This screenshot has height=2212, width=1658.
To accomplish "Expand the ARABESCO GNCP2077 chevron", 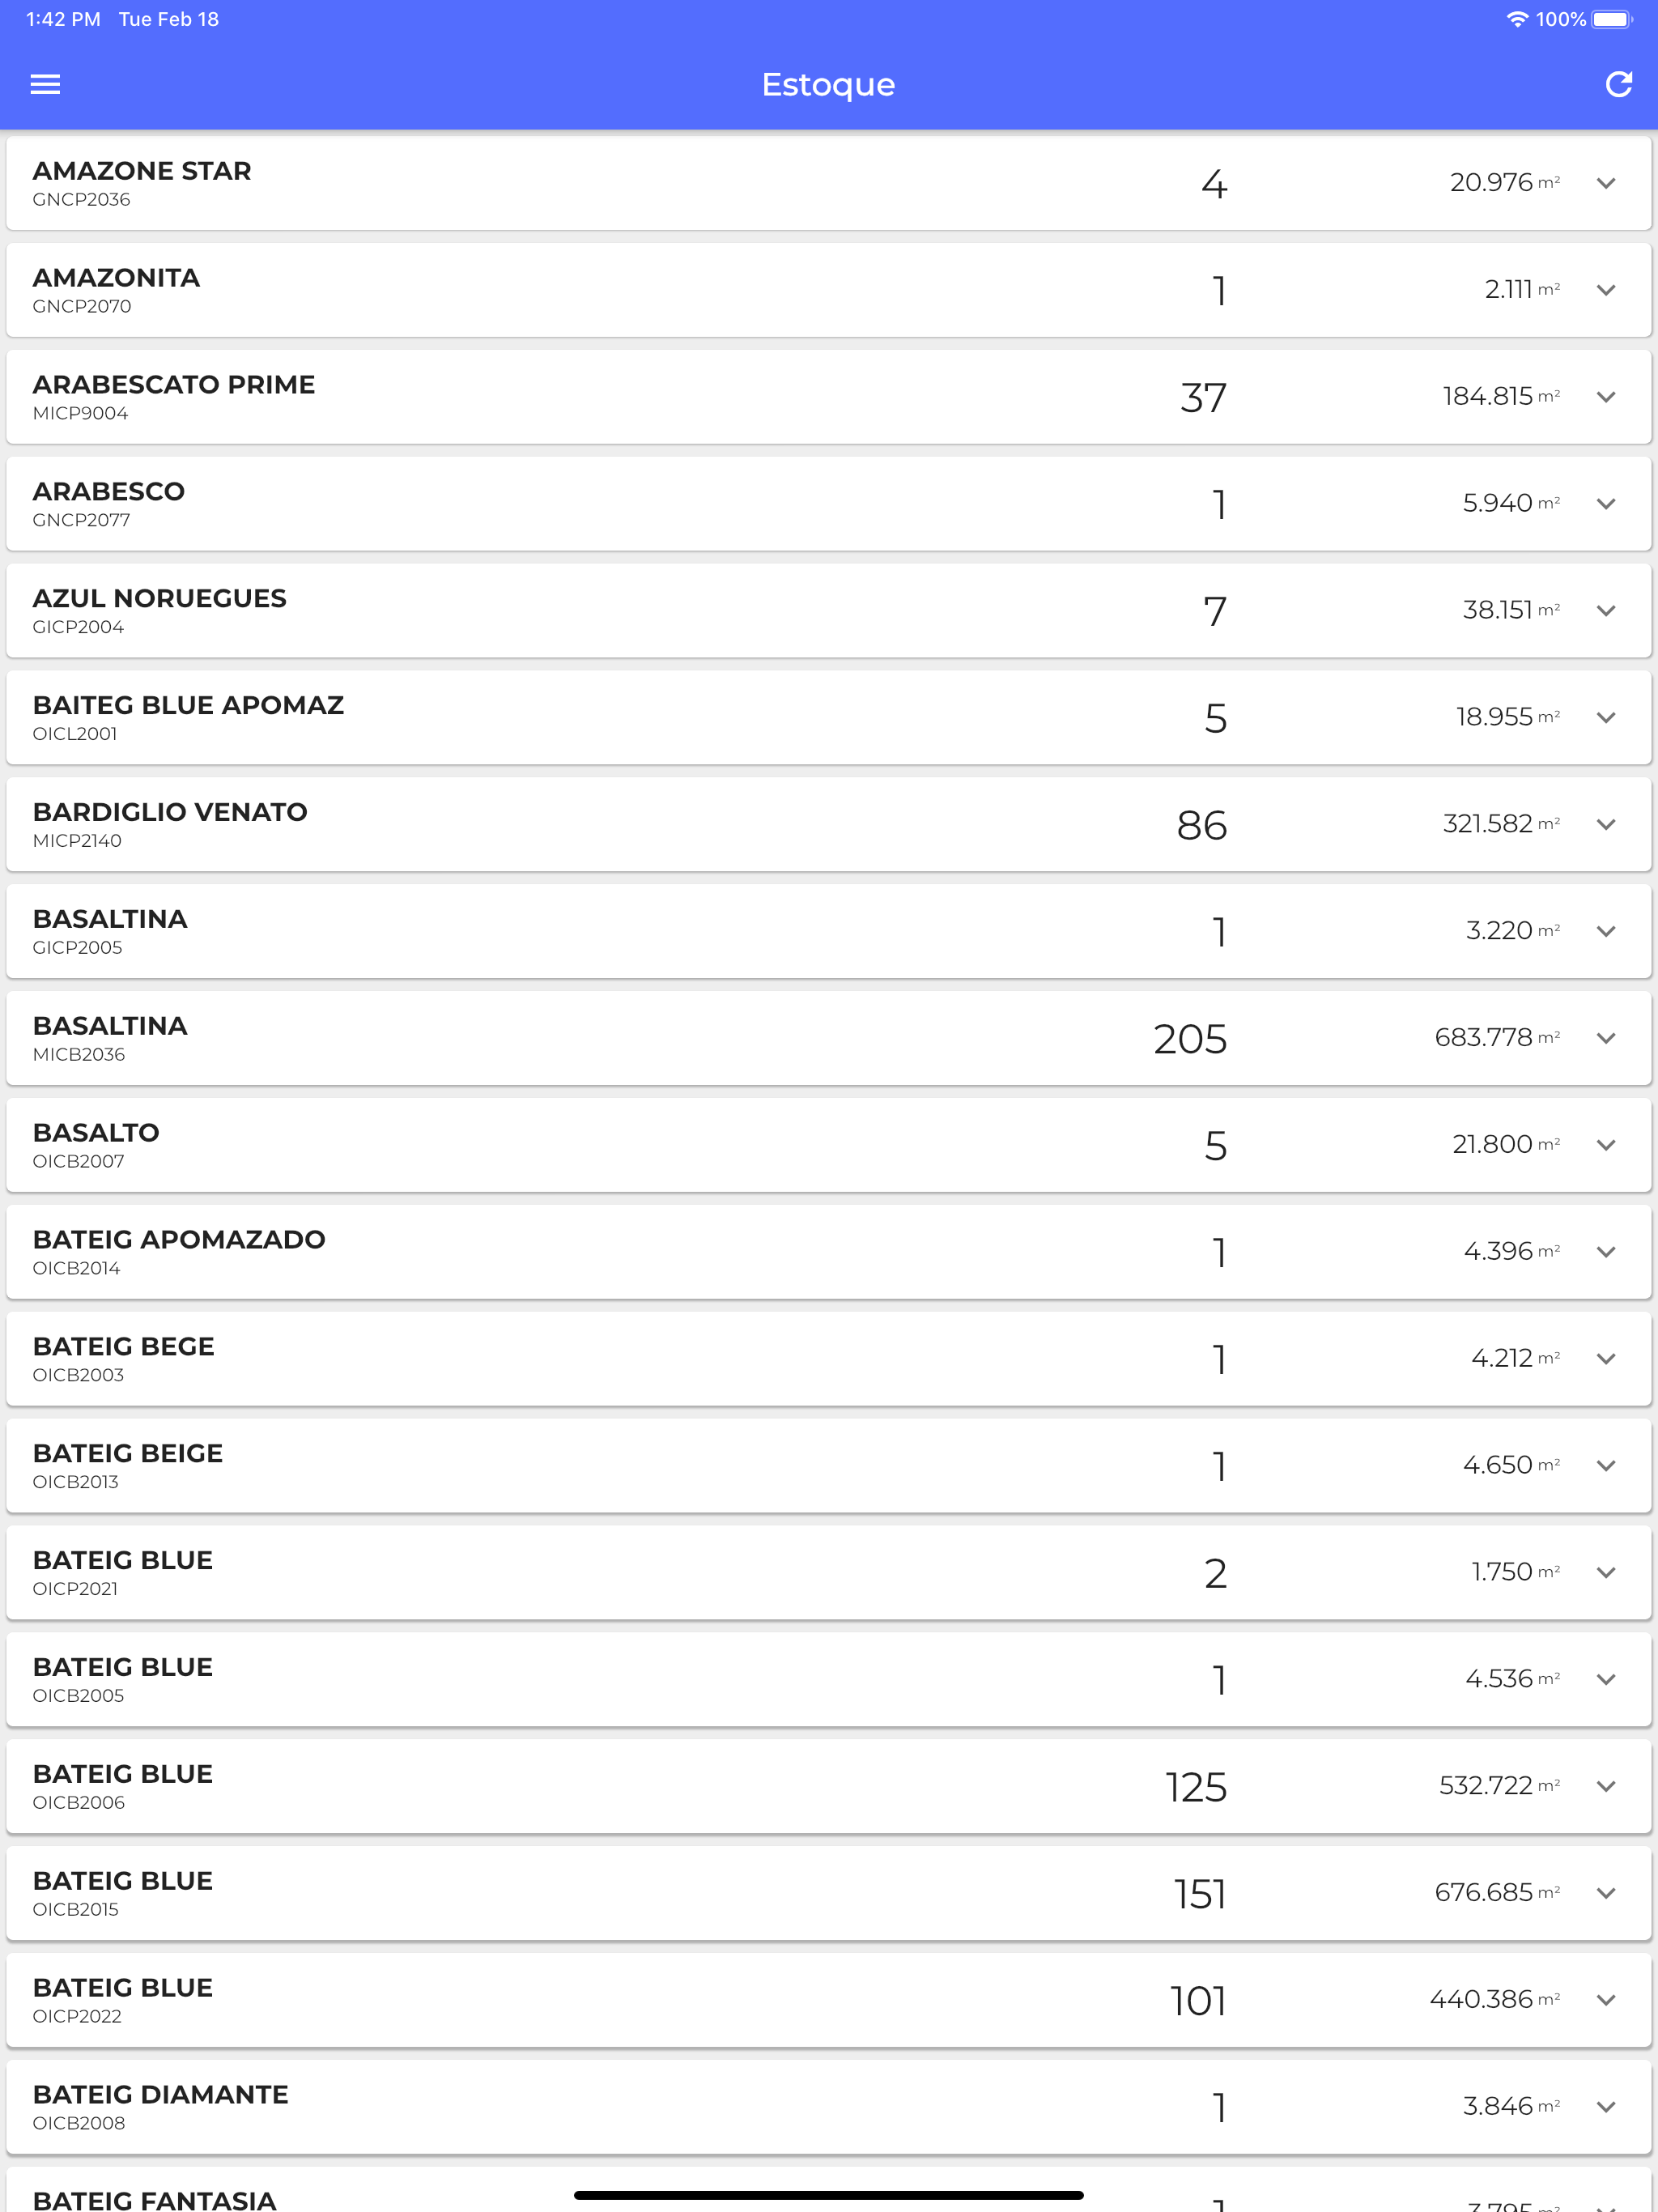I will [1606, 505].
